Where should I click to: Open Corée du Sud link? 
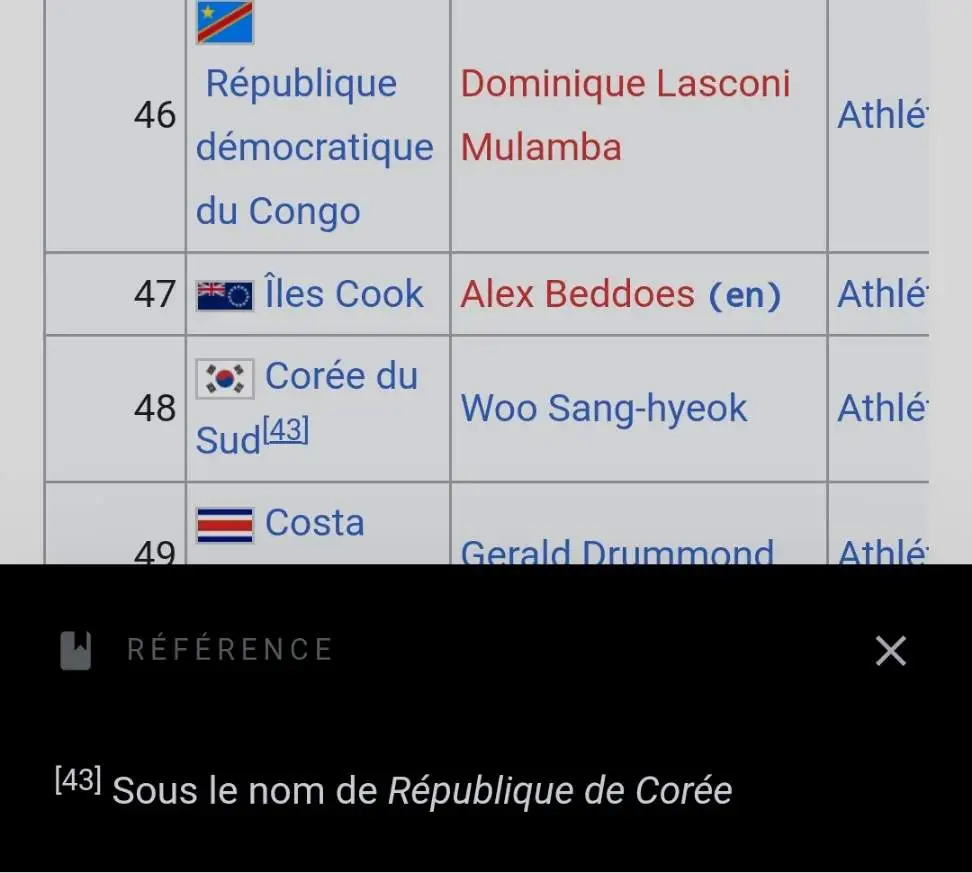click(340, 377)
